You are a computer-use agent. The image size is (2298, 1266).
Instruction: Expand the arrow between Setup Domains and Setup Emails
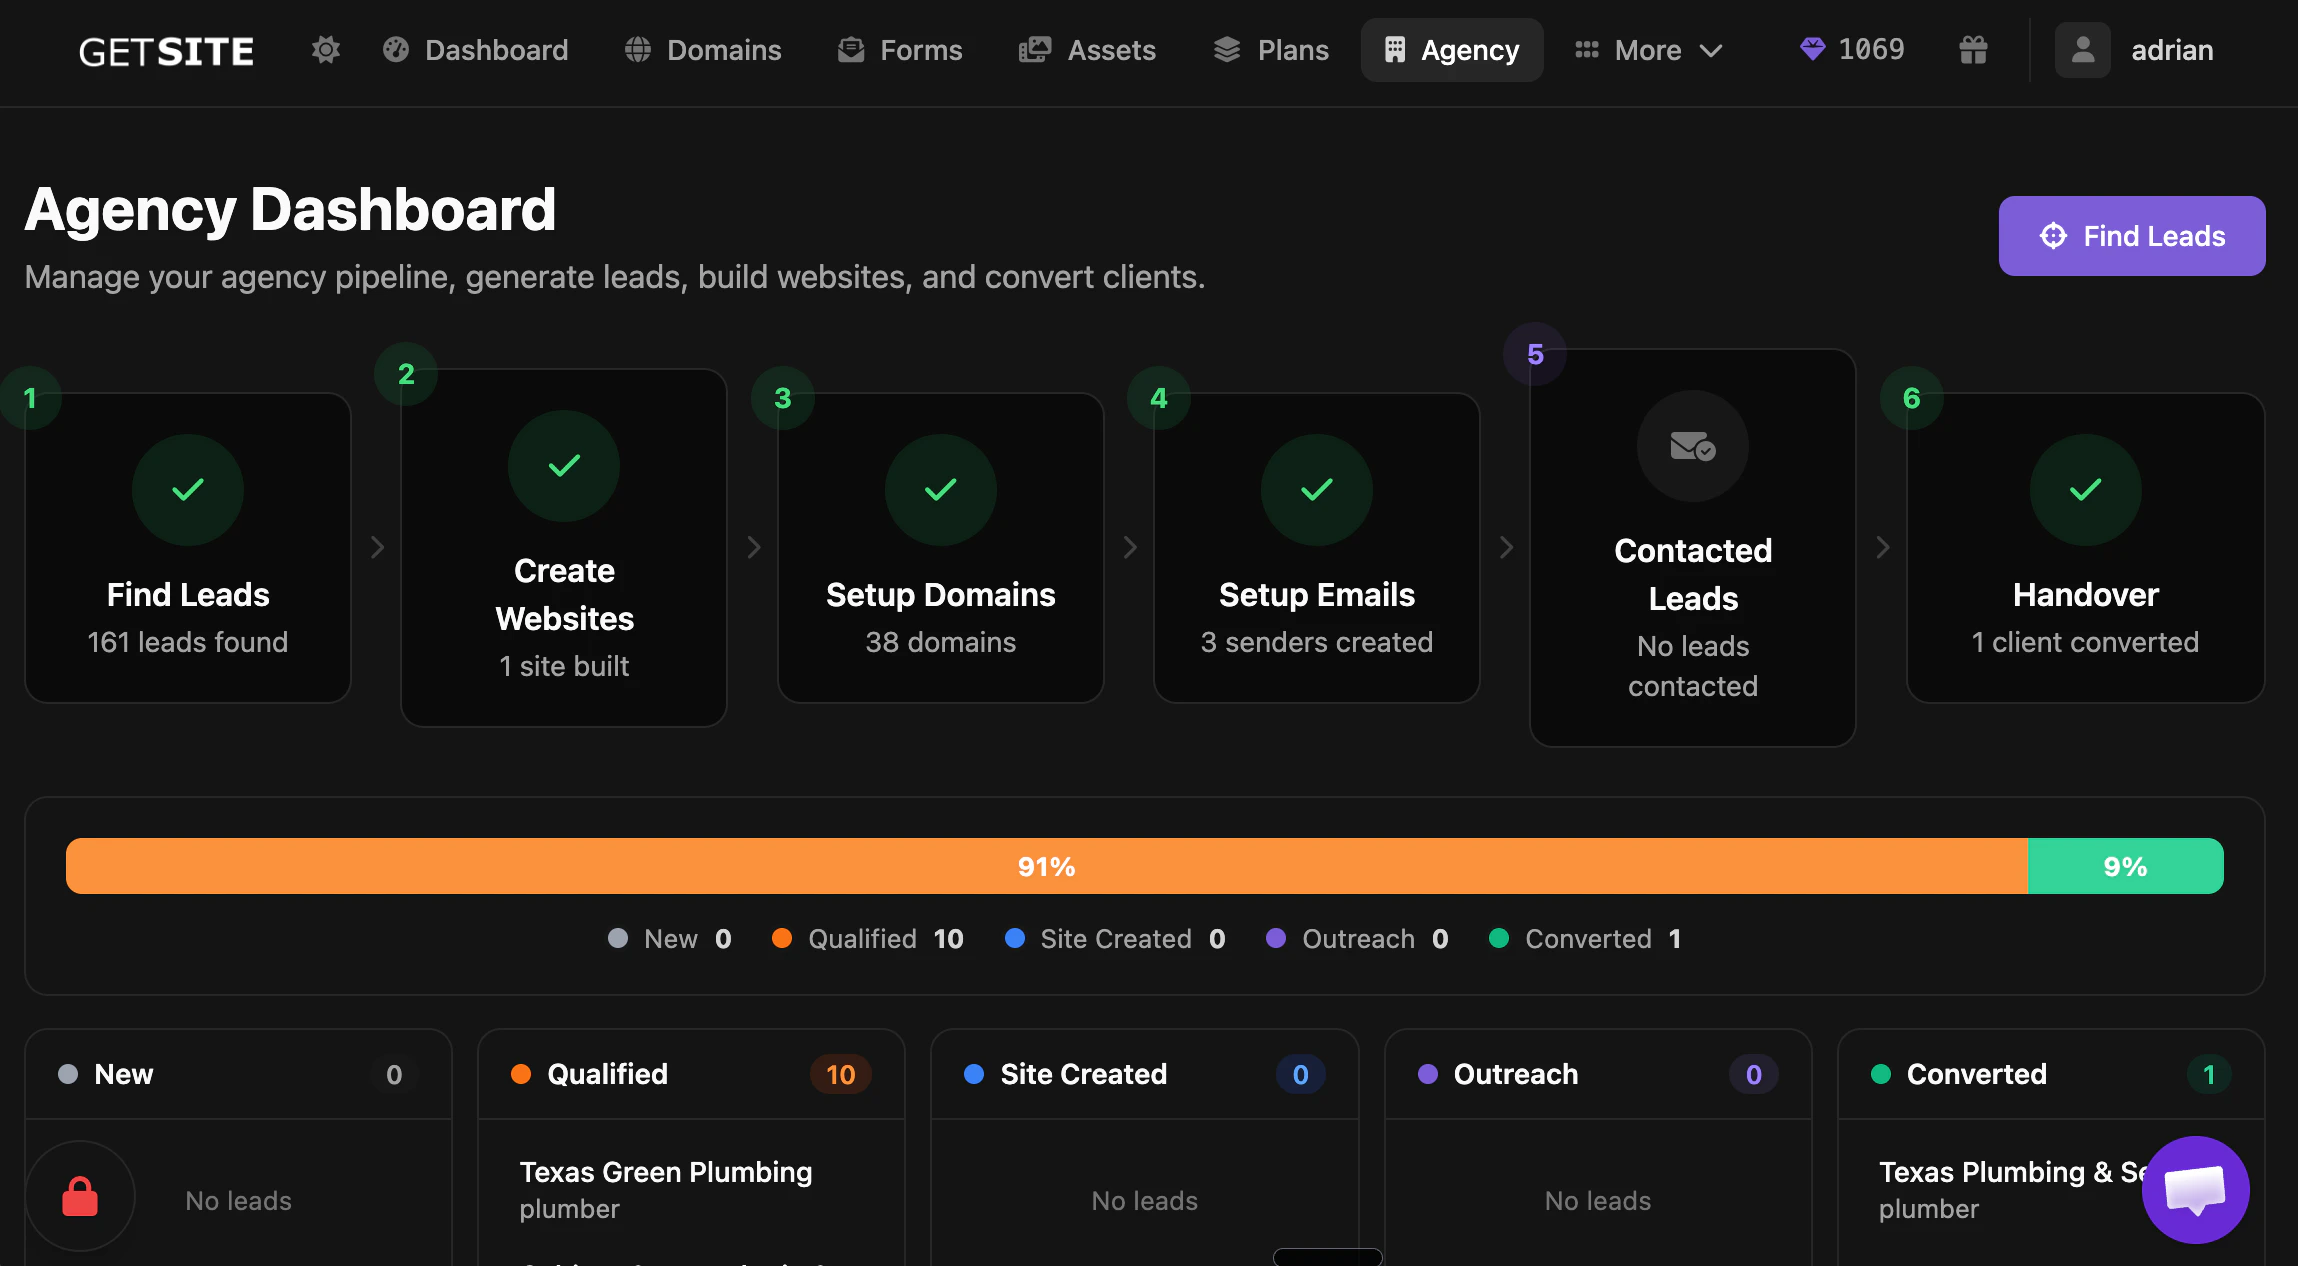[1129, 547]
